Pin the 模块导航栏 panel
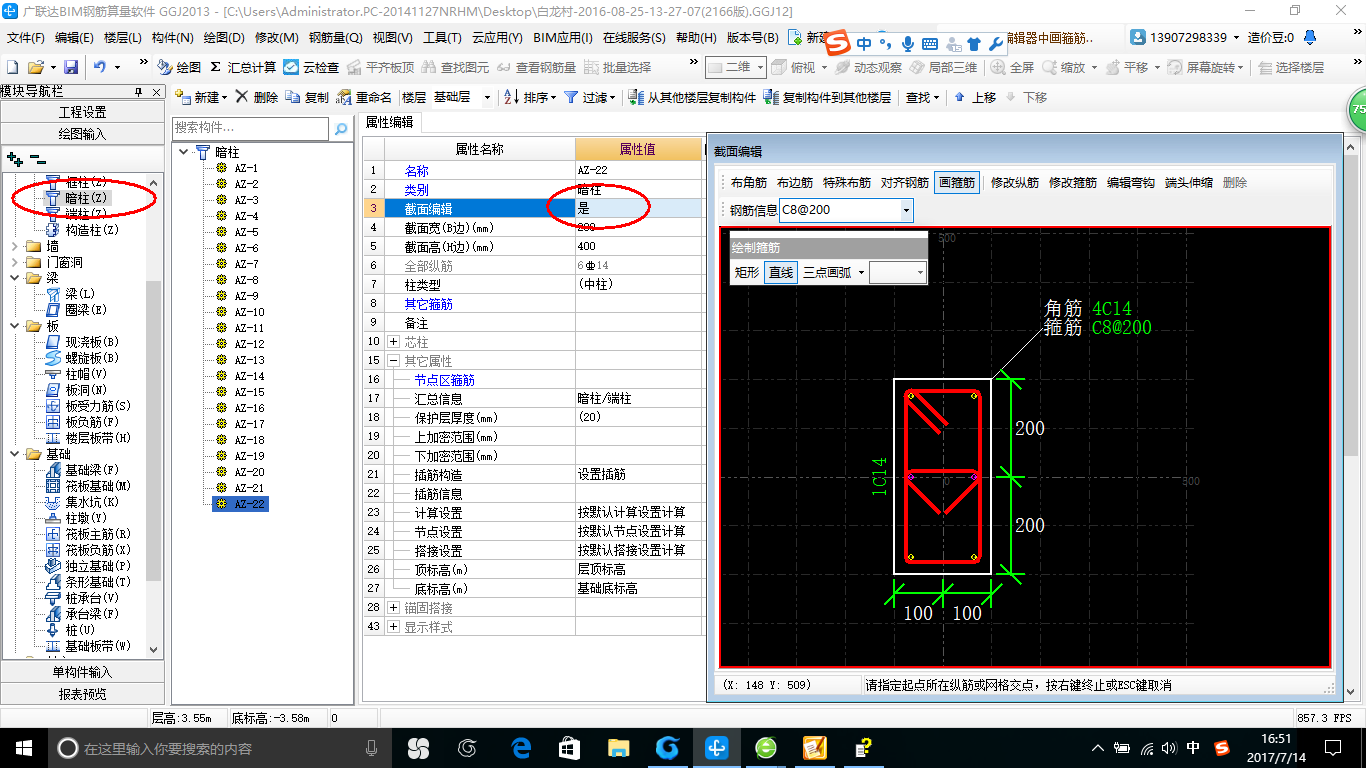This screenshot has width=1366, height=768. pos(138,91)
